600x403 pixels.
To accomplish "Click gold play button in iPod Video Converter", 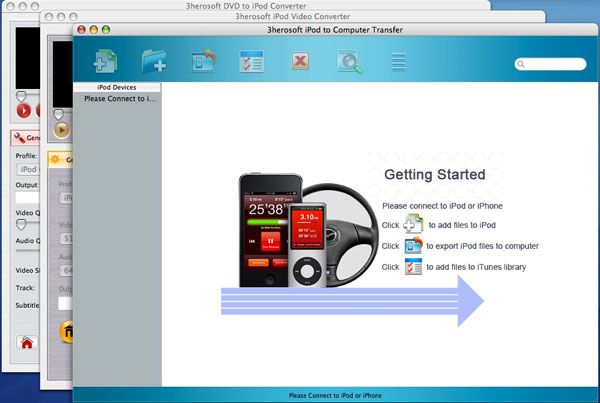I will tap(62, 130).
